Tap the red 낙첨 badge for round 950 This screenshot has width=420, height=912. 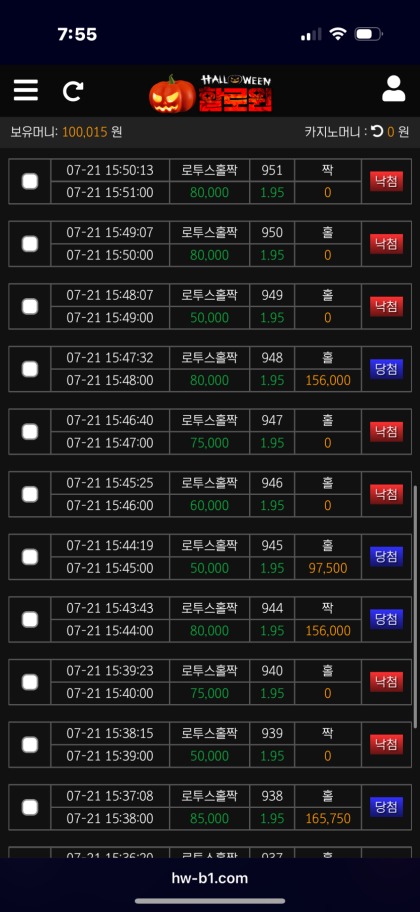[386, 244]
